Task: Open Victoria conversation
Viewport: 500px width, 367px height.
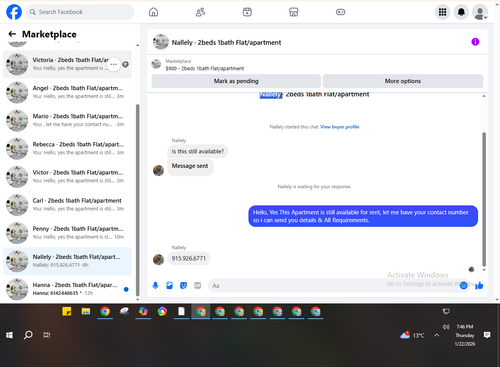Action: [x=67, y=64]
